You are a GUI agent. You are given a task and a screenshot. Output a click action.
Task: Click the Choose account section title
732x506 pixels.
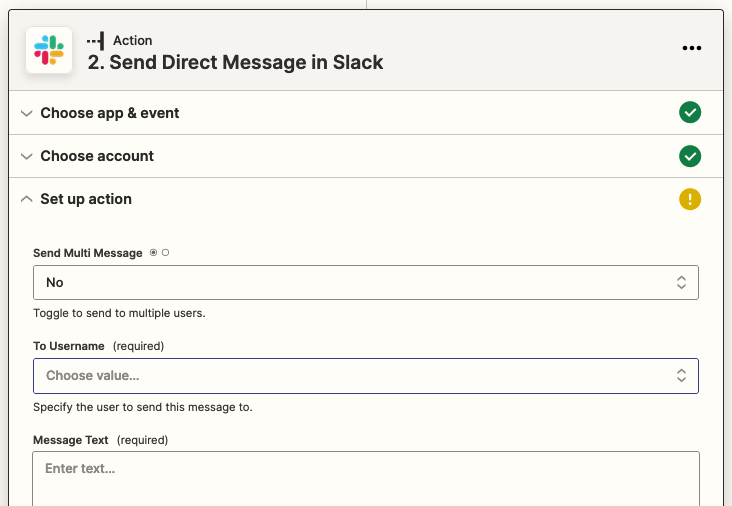[97, 156]
